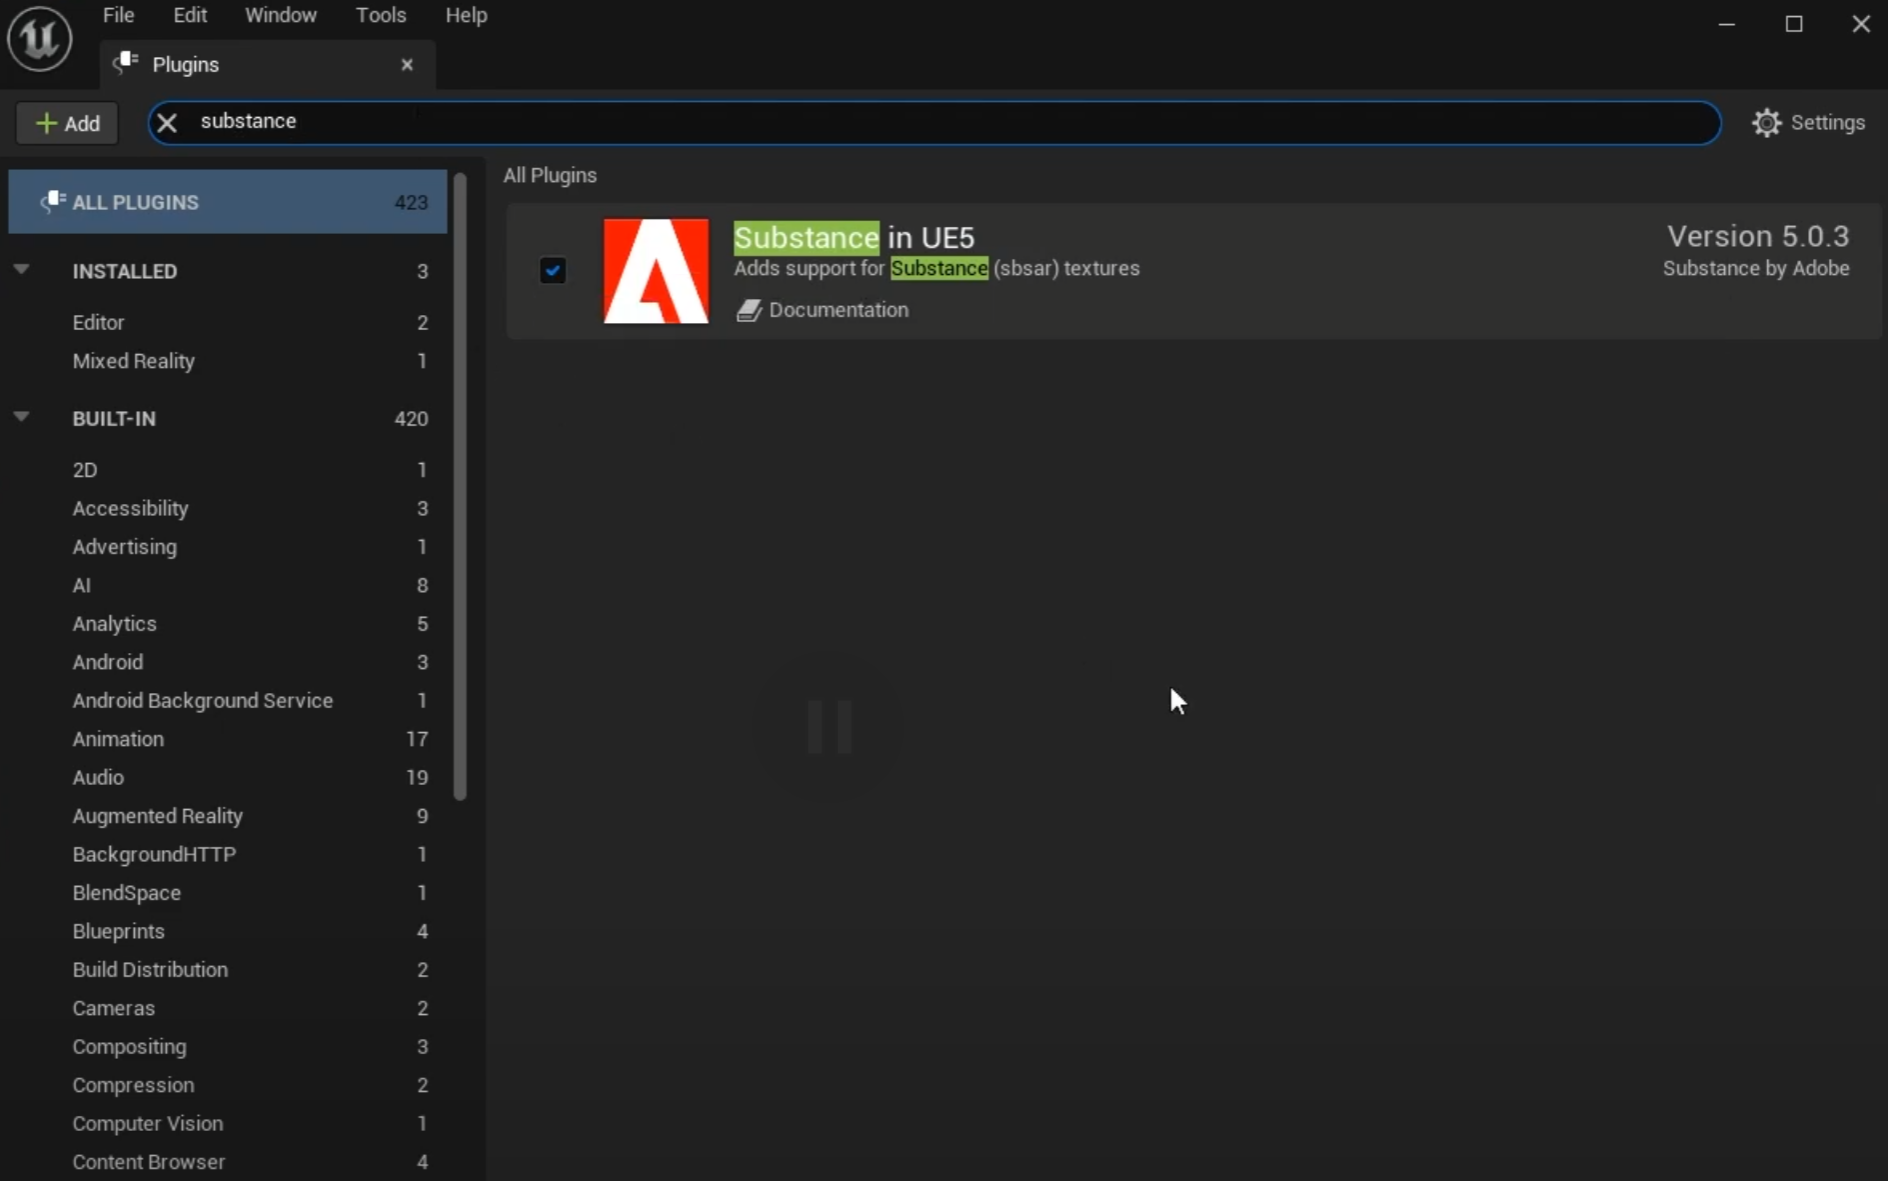Open the Substance Documentation link
Image resolution: width=1888 pixels, height=1181 pixels.
(x=838, y=310)
